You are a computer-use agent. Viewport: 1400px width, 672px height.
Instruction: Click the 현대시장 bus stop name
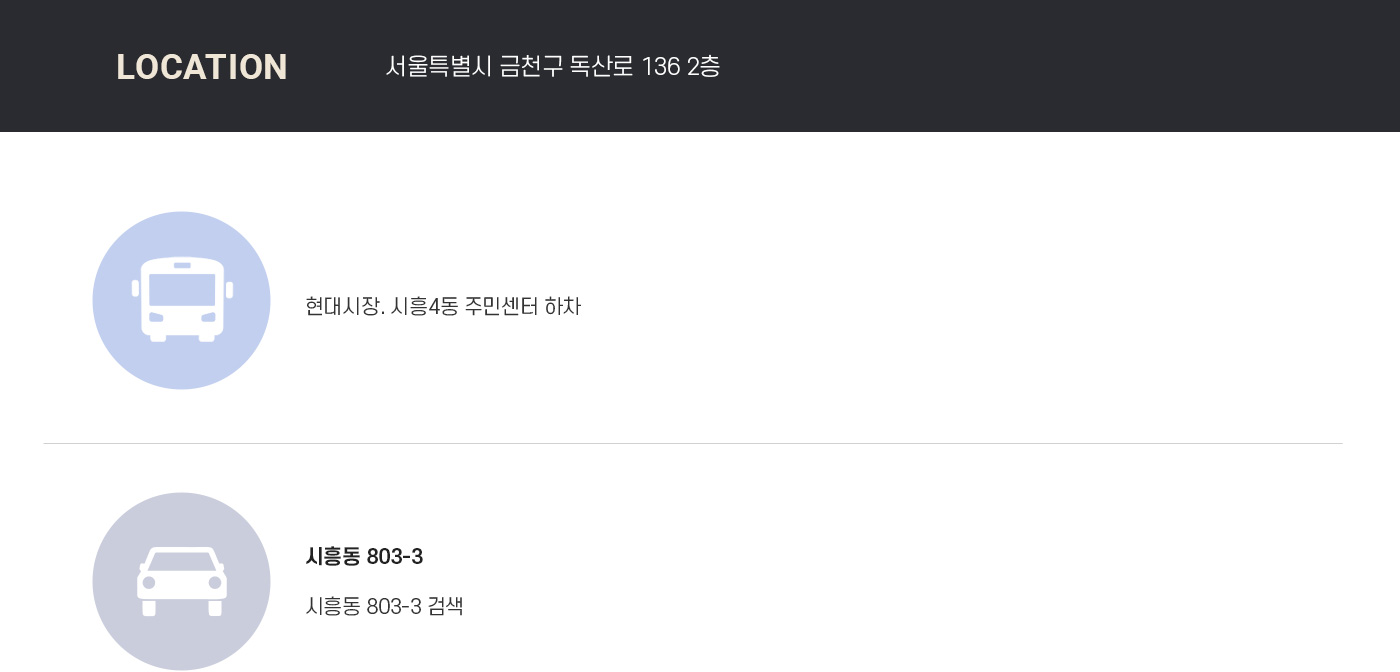[342, 306]
